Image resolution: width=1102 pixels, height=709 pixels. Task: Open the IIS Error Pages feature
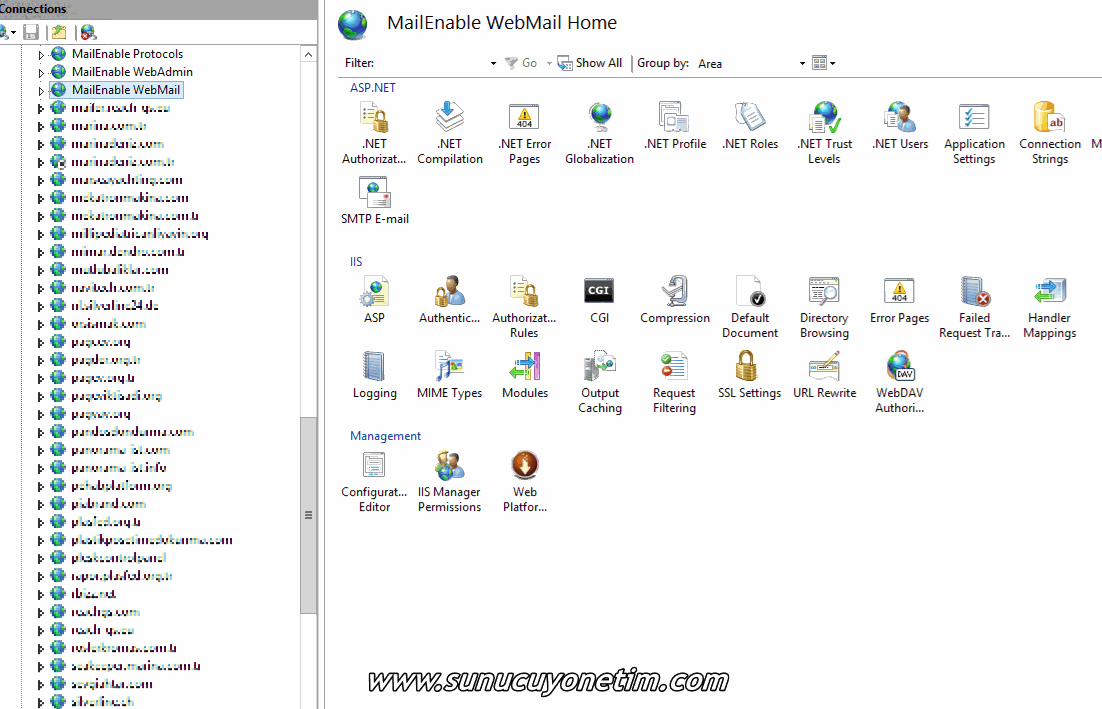900,300
